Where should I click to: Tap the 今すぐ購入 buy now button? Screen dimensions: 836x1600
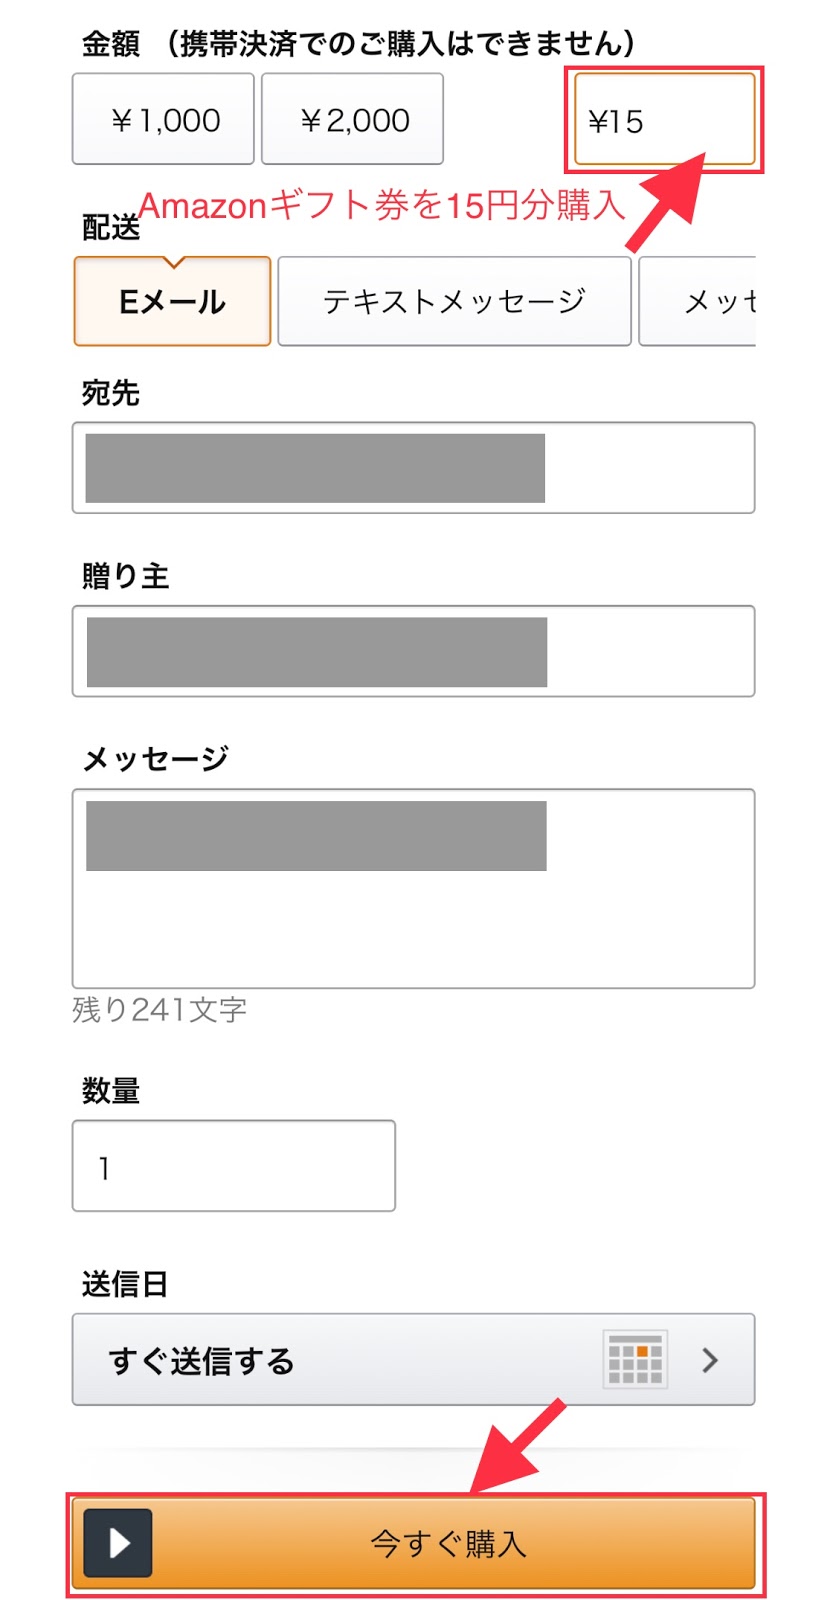(413, 1542)
